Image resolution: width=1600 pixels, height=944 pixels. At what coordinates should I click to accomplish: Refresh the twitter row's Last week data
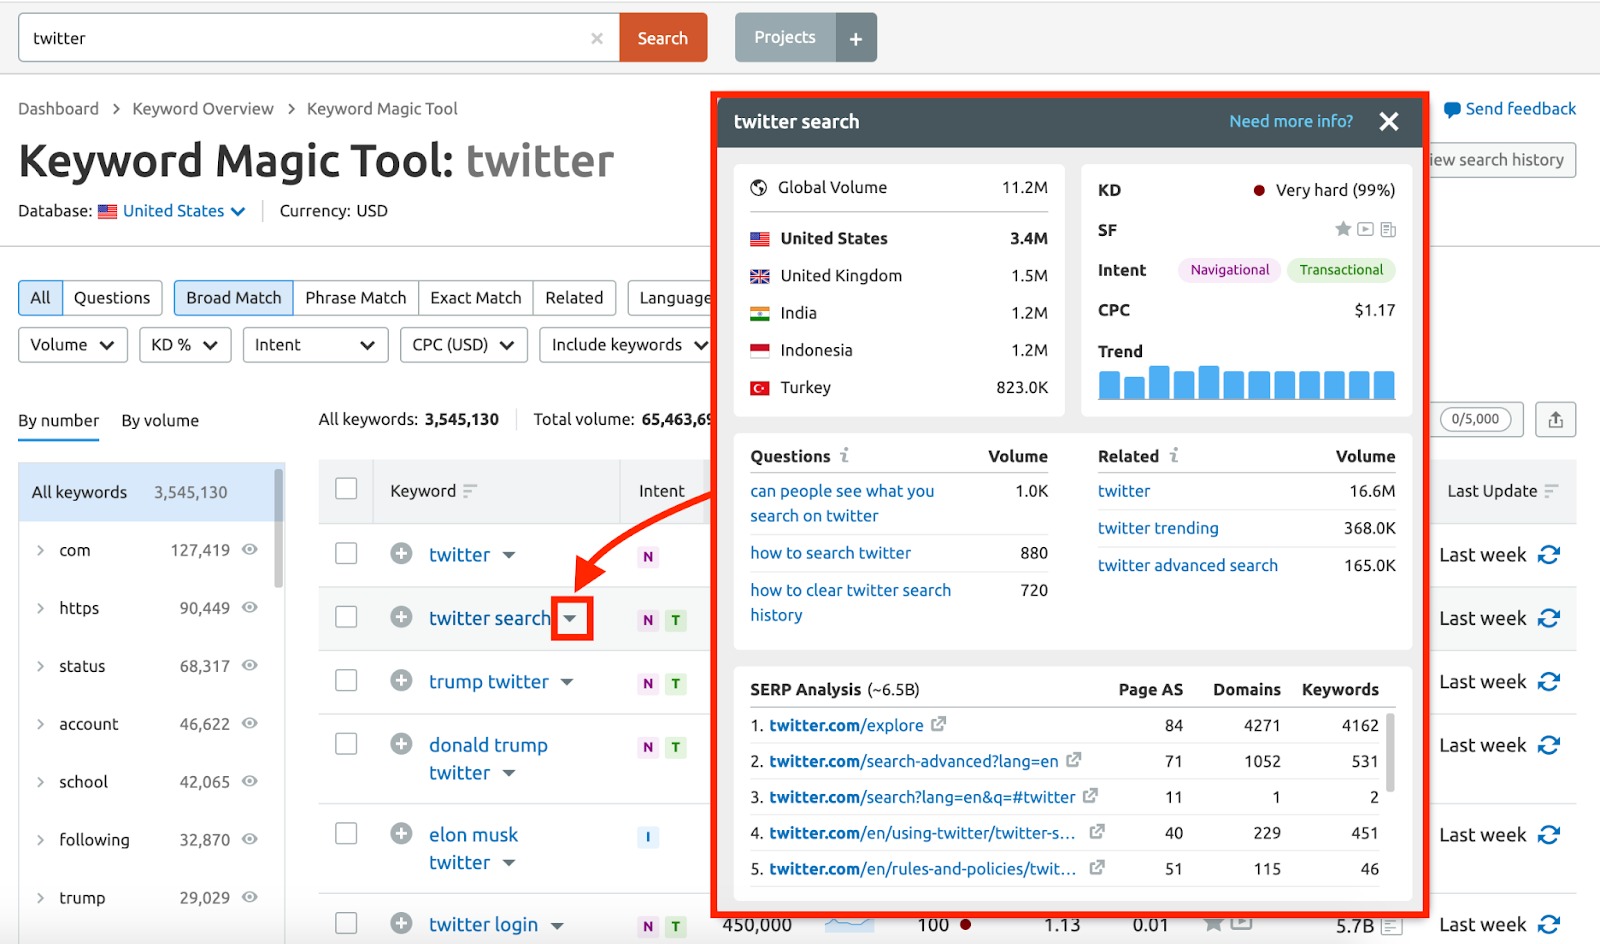(1549, 555)
